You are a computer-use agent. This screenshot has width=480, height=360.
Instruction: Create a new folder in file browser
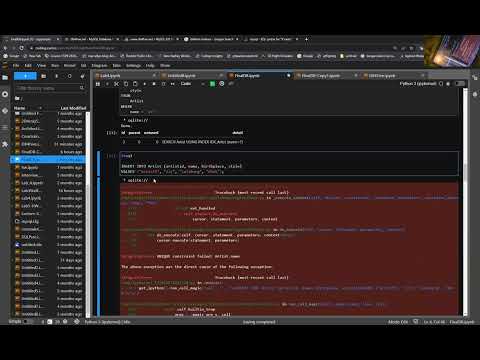pos(44,76)
